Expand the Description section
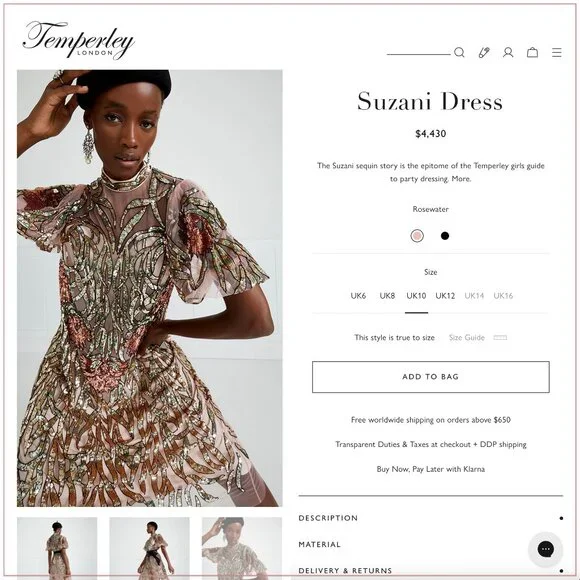Viewport: 580px width, 580px height. click(x=431, y=518)
